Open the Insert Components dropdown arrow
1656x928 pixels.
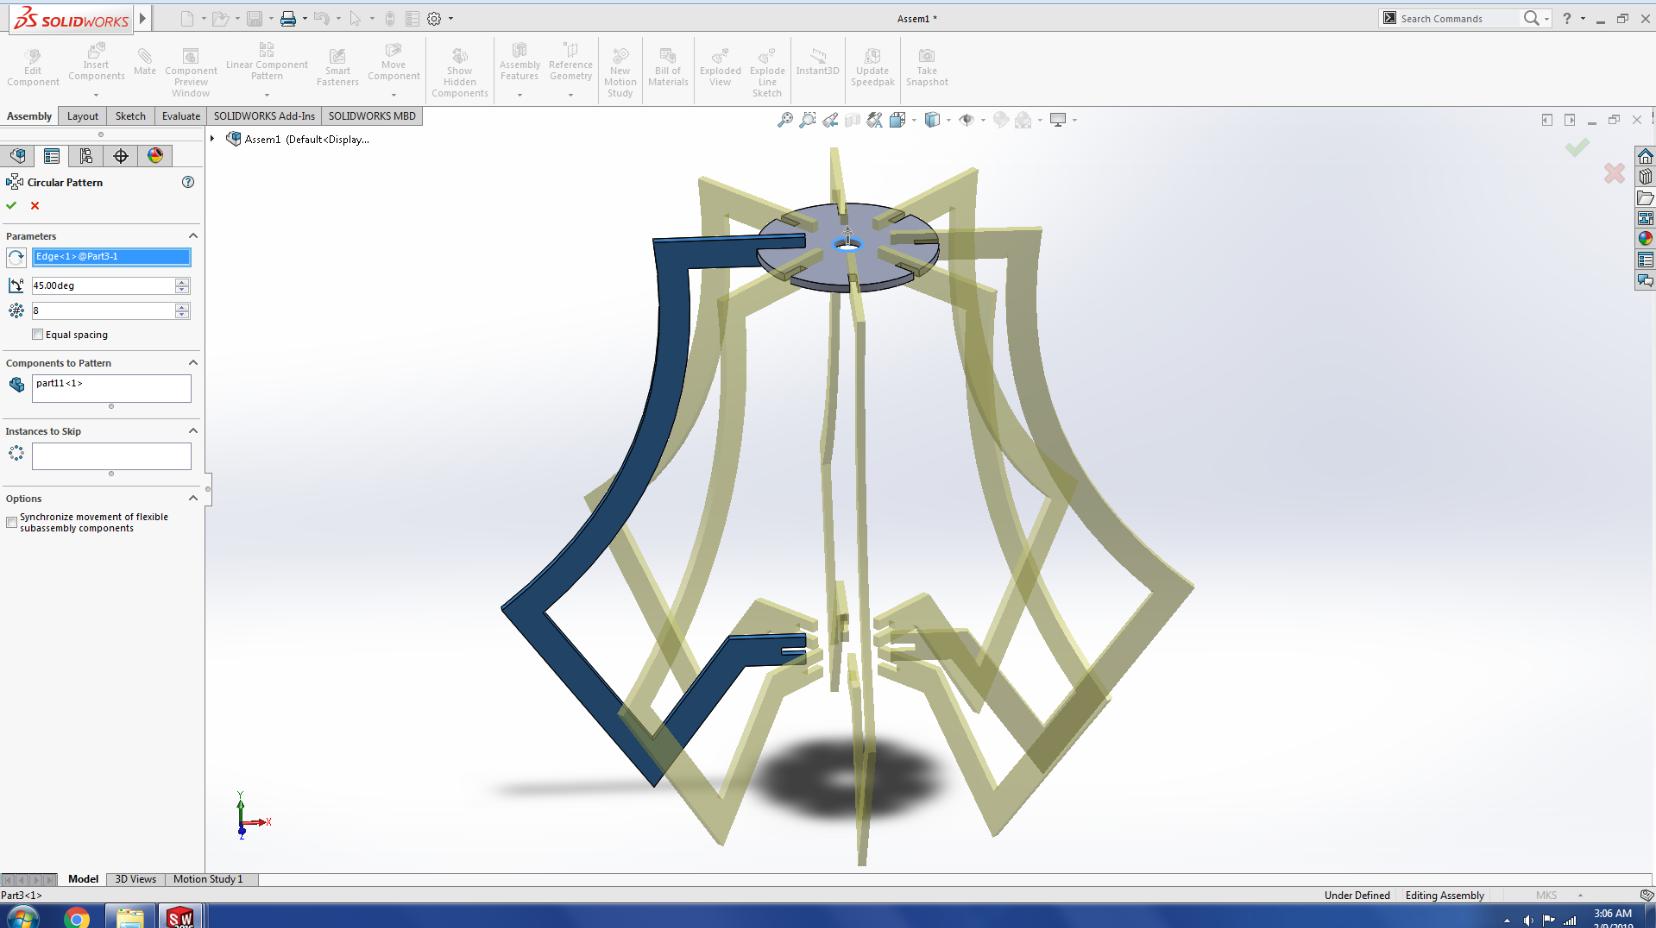point(96,95)
